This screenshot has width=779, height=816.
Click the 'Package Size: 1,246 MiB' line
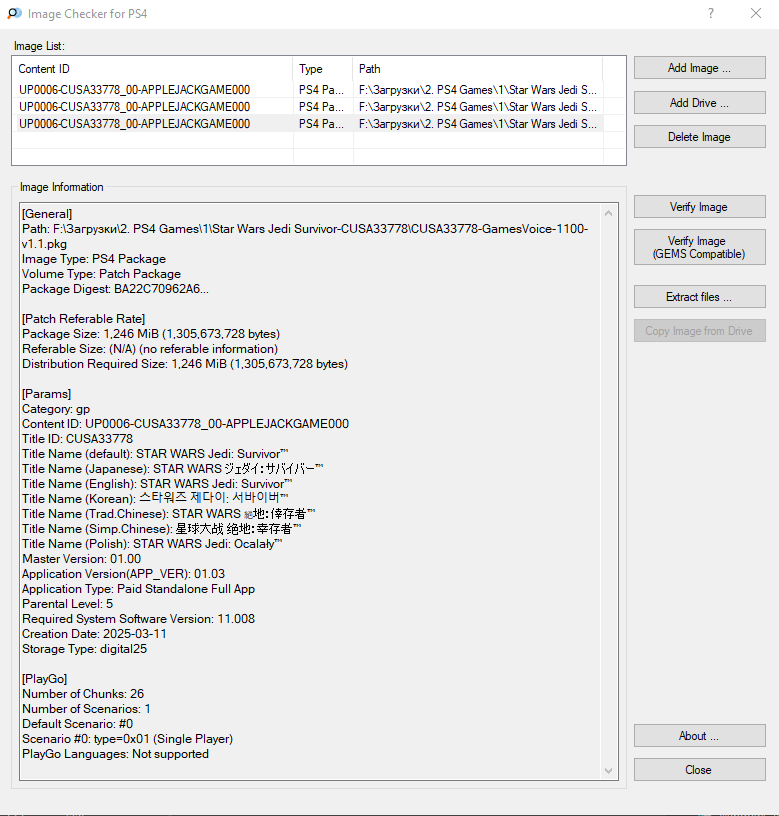[x=151, y=334]
